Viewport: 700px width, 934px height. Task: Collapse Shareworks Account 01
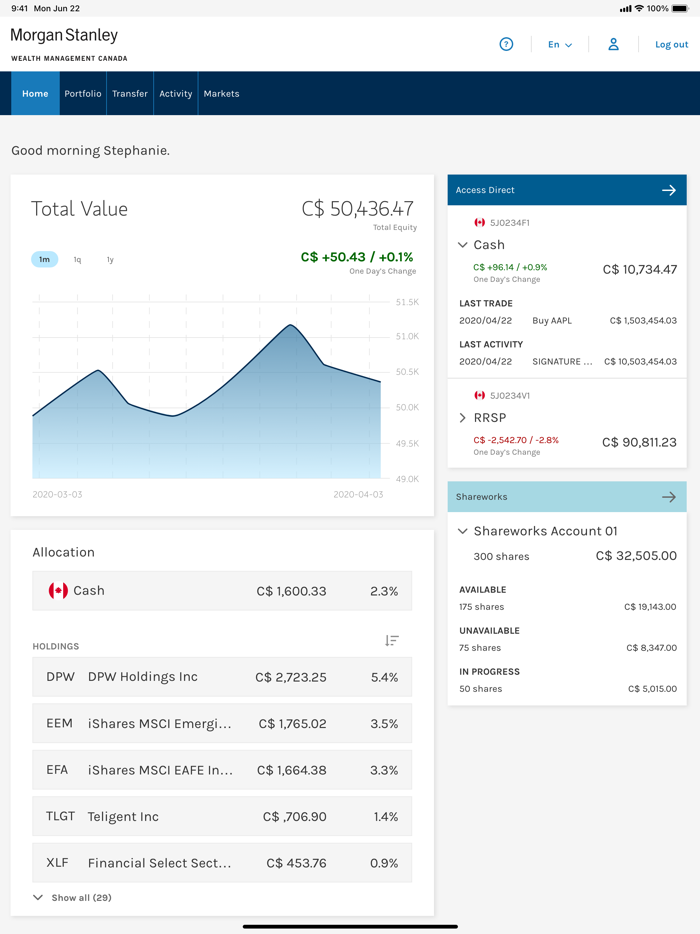click(462, 531)
